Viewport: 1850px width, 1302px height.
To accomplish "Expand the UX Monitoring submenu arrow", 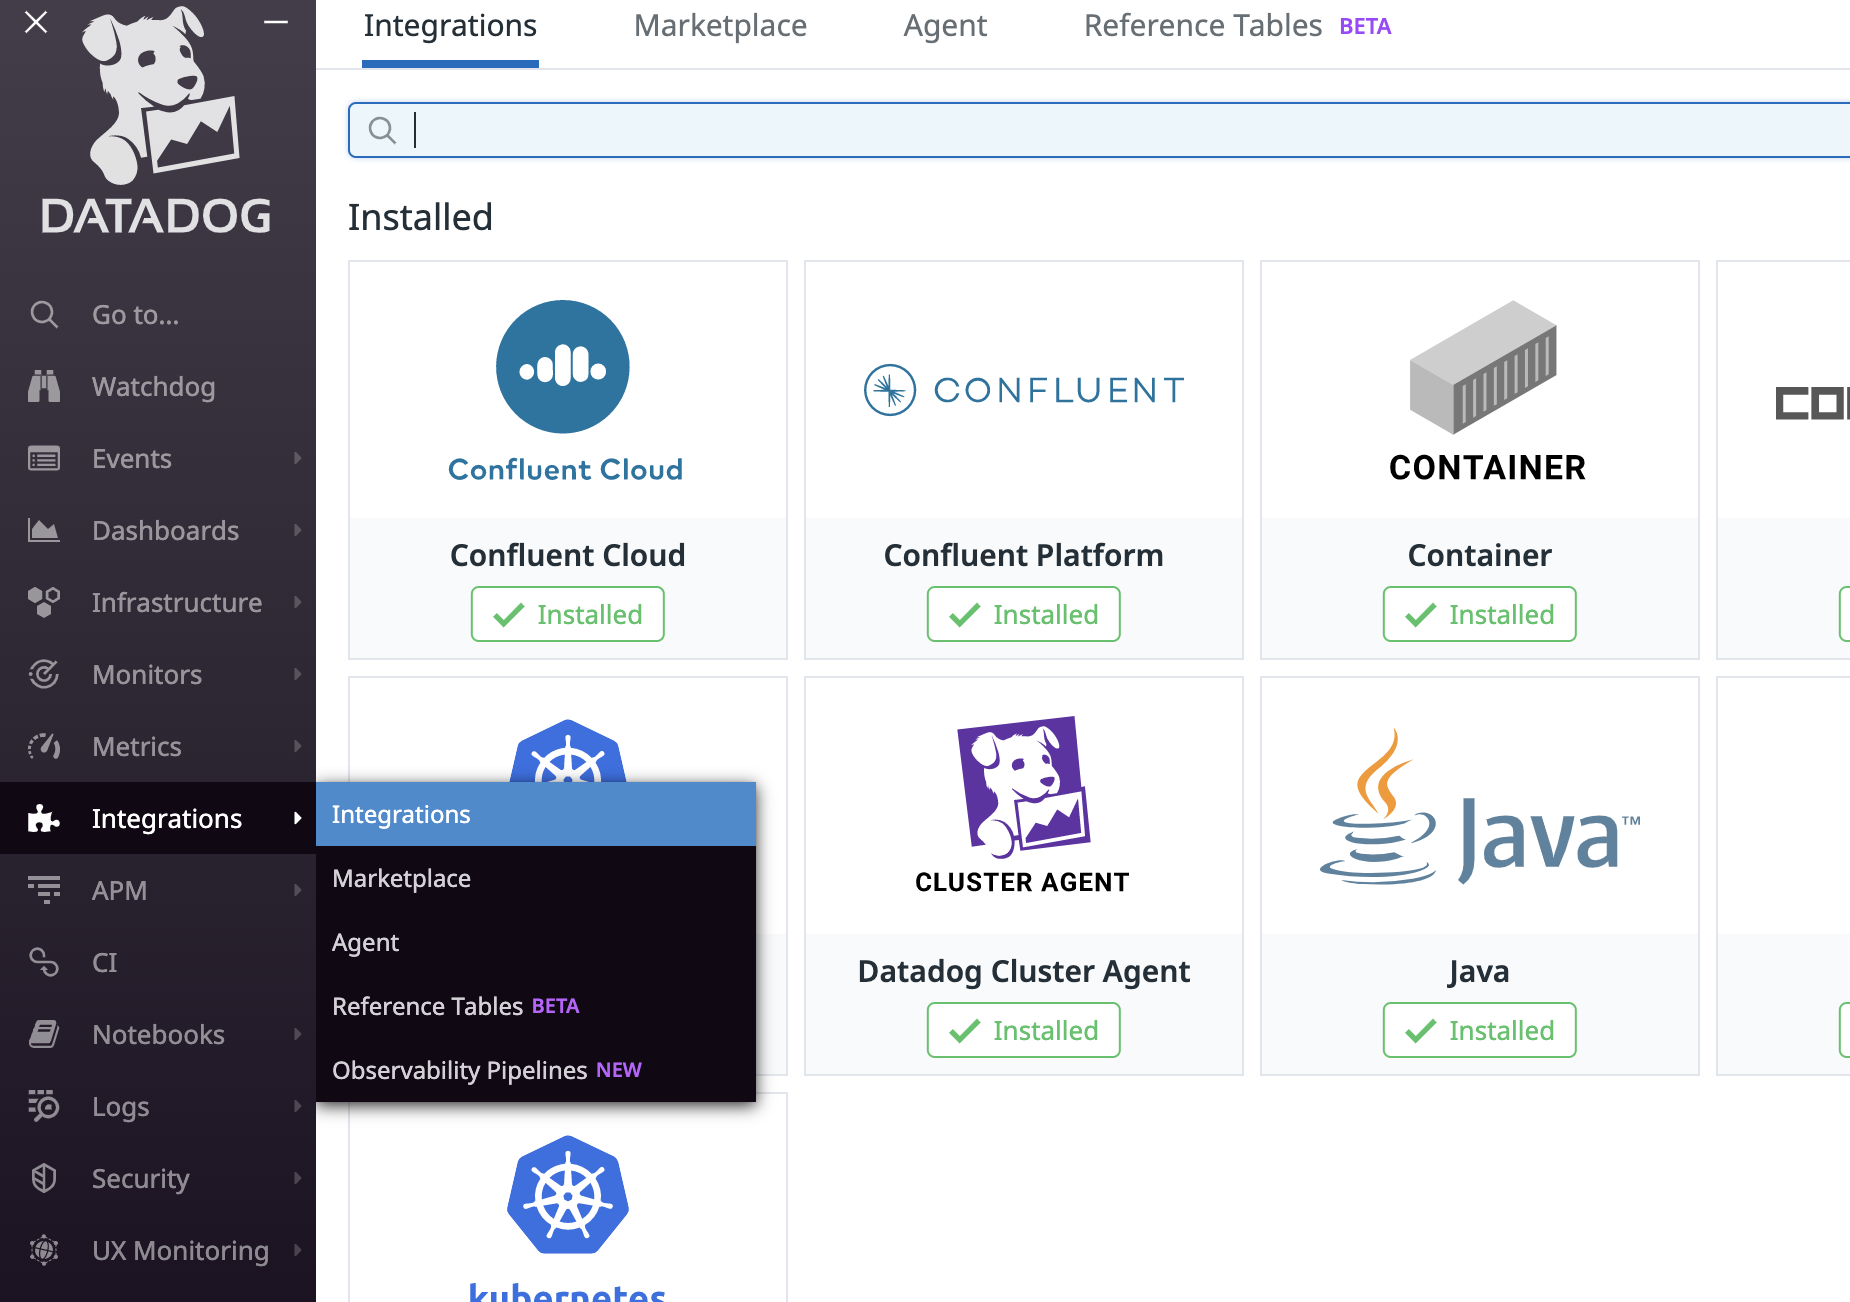I will coord(297,1250).
